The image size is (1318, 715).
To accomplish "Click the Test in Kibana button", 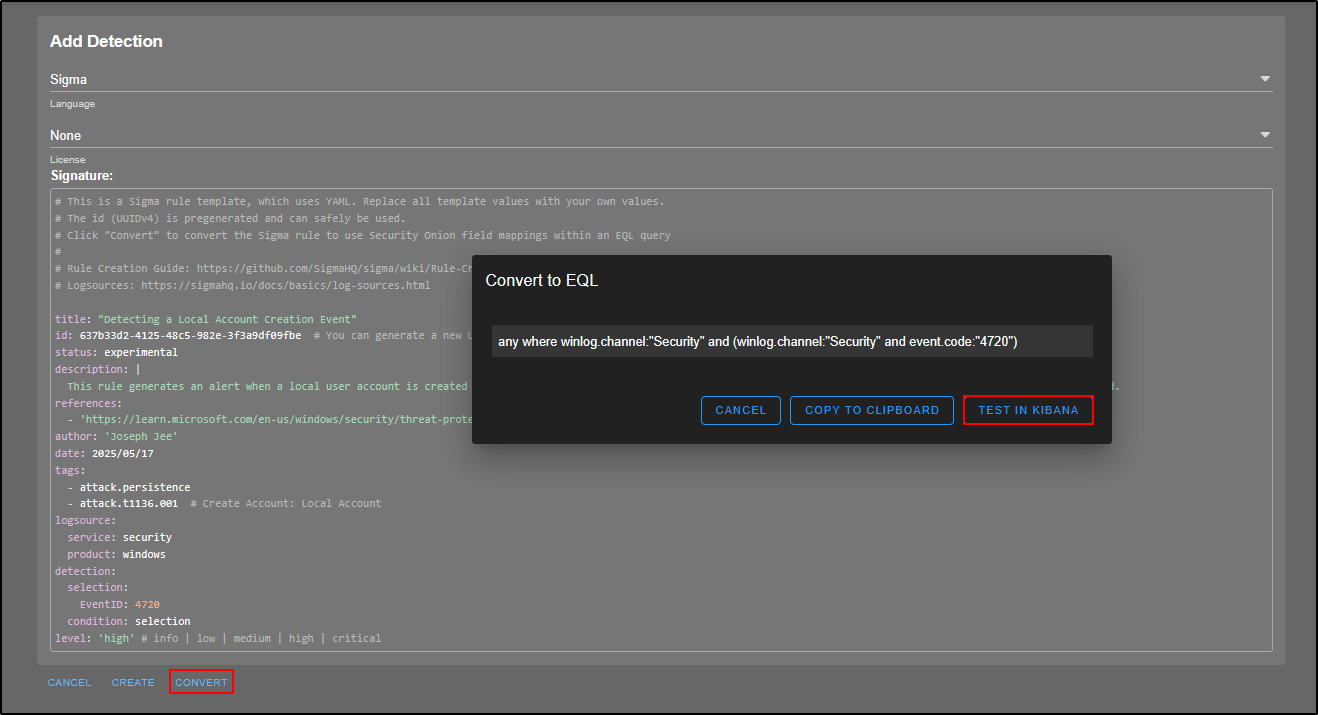I will (1028, 411).
